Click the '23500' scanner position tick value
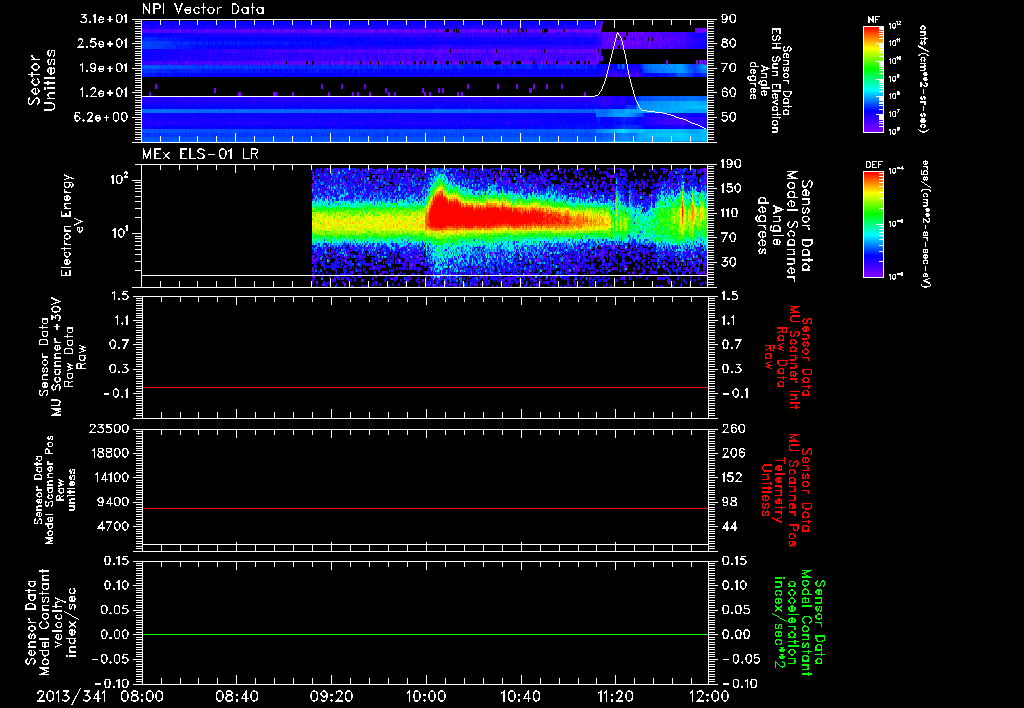The width and height of the screenshot is (1024, 708). (109, 428)
